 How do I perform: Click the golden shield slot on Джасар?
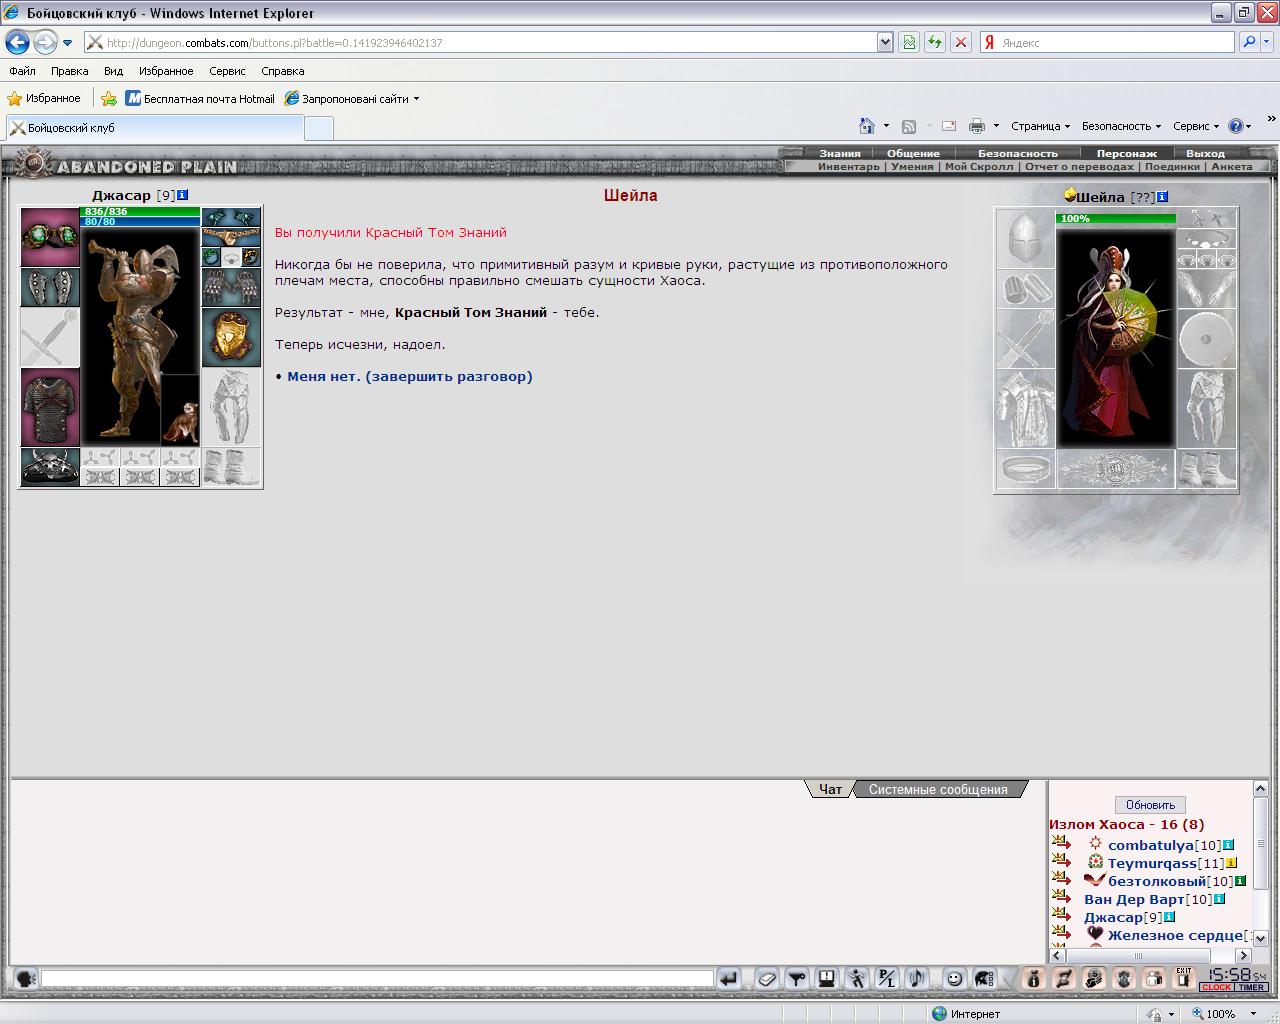tap(231, 337)
